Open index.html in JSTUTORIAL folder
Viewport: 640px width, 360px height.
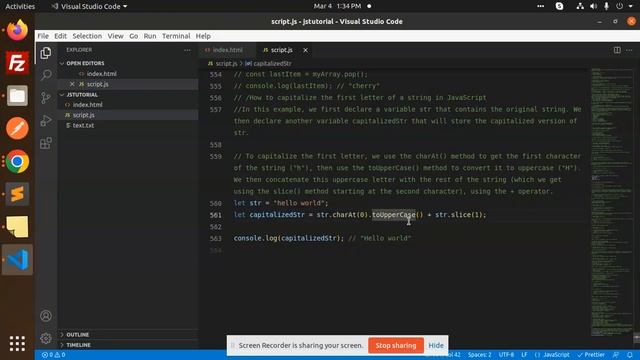[x=87, y=105]
